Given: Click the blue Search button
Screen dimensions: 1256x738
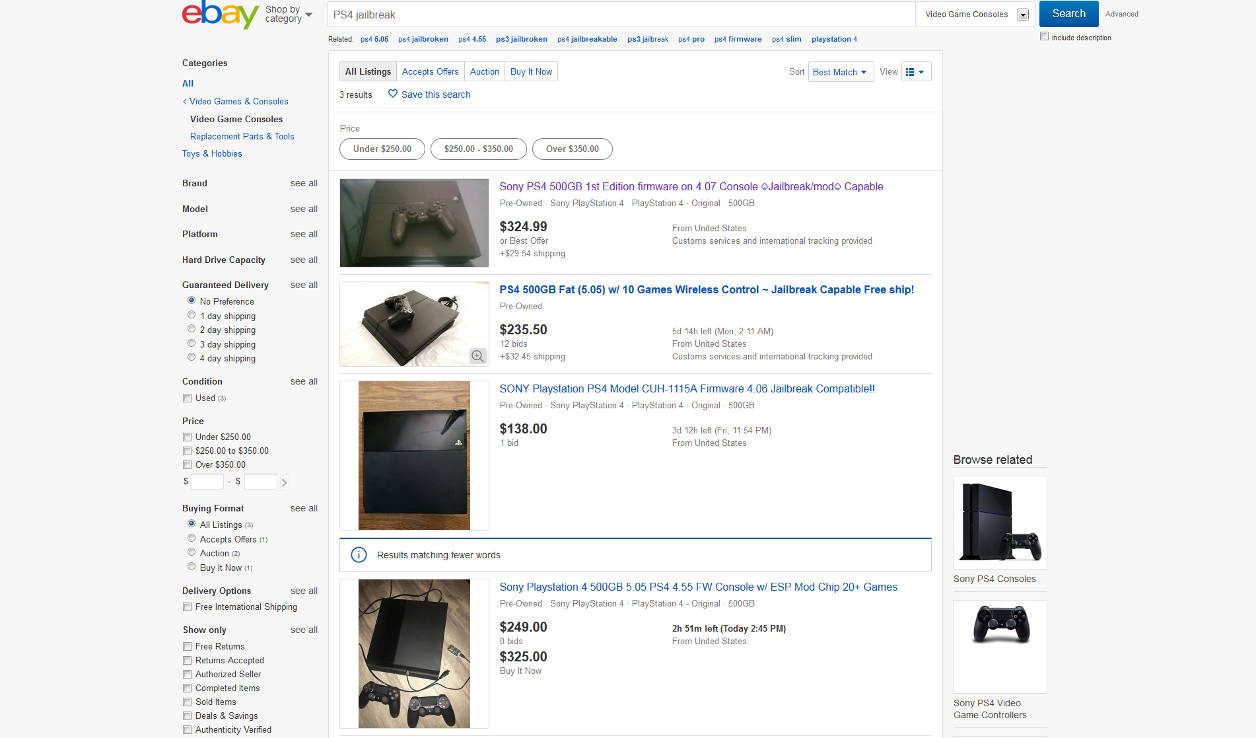Looking at the screenshot, I should 1069,14.
